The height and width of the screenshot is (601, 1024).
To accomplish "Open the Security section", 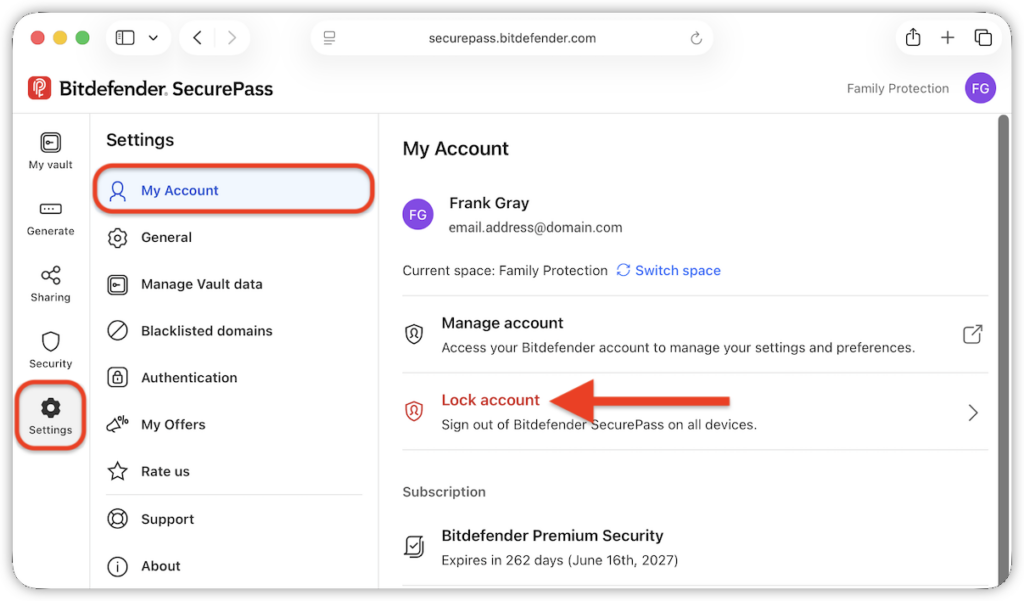I will tap(50, 349).
